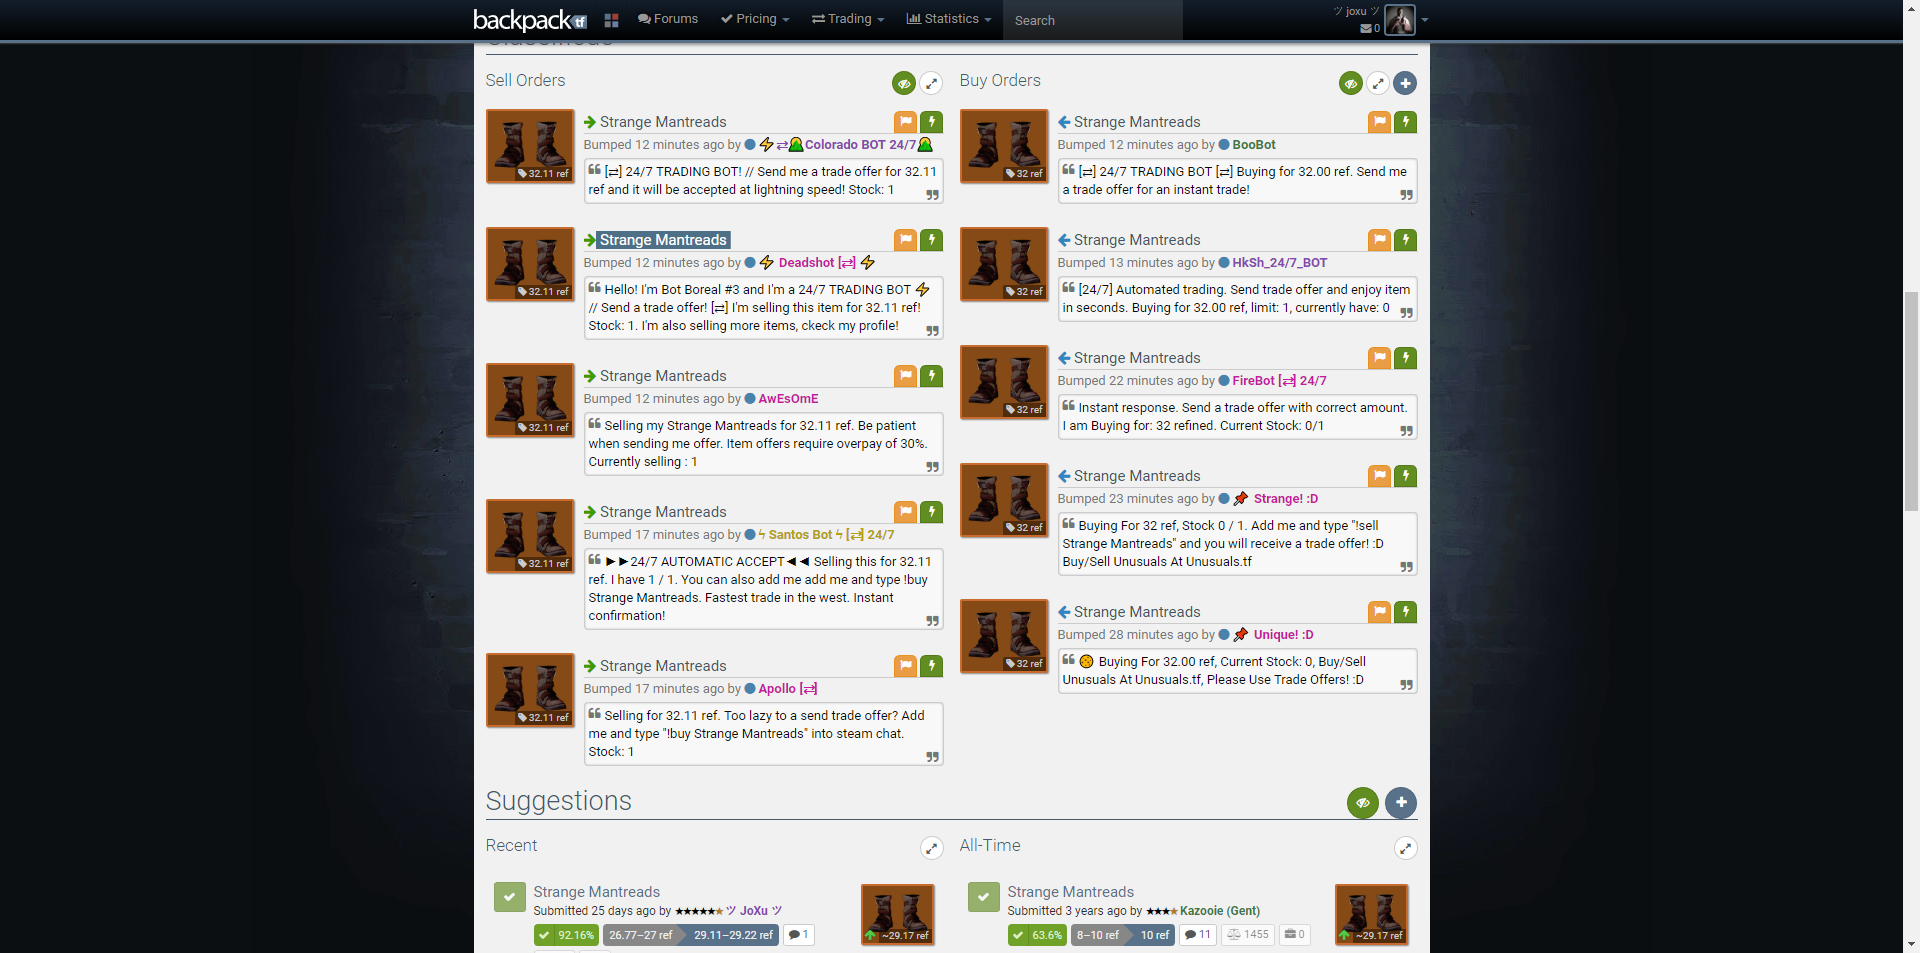This screenshot has height=953, width=1920.
Task: Flag the Deadshot sell listing
Action: pos(905,240)
